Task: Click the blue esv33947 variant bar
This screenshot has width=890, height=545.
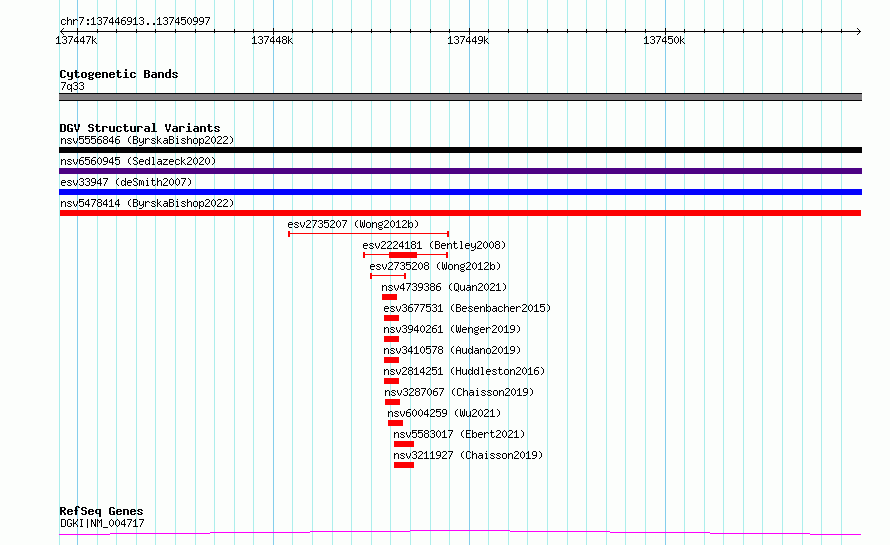Action: click(x=460, y=192)
